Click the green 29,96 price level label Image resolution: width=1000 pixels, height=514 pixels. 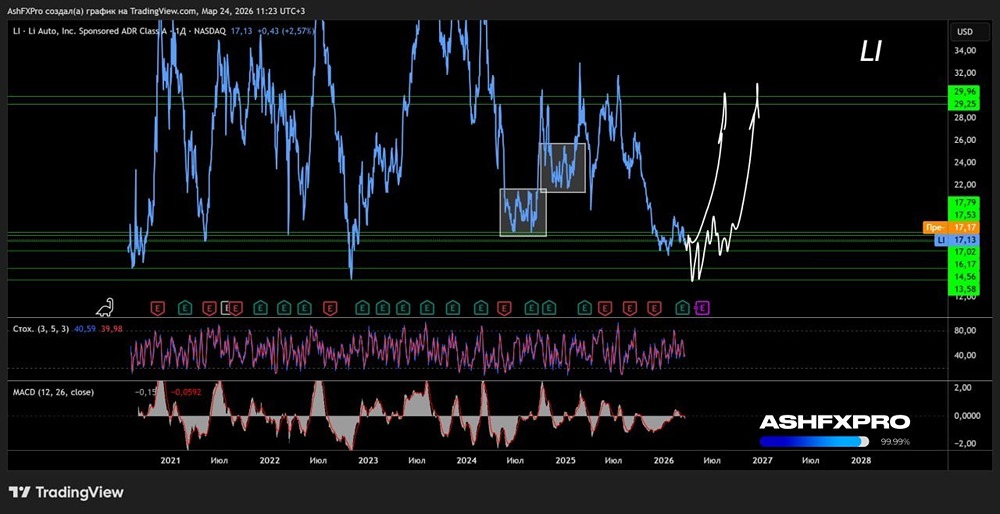point(964,92)
